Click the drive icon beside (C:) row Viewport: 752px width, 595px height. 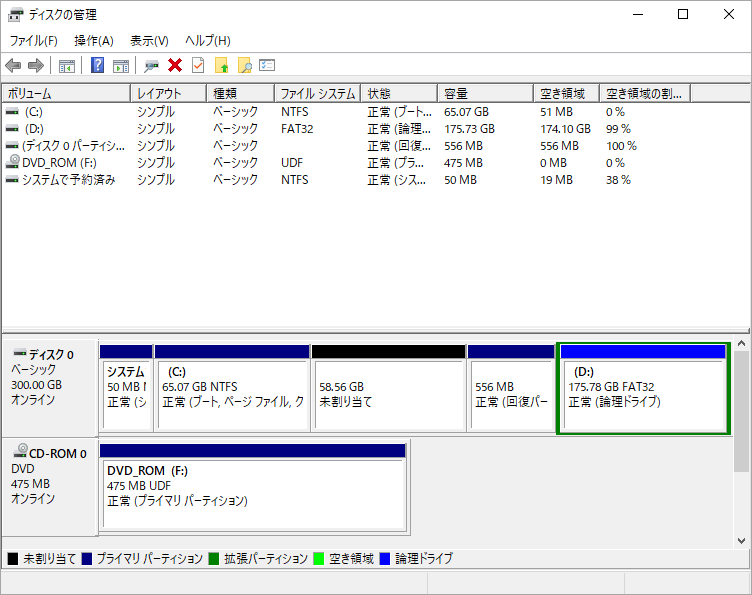12,112
